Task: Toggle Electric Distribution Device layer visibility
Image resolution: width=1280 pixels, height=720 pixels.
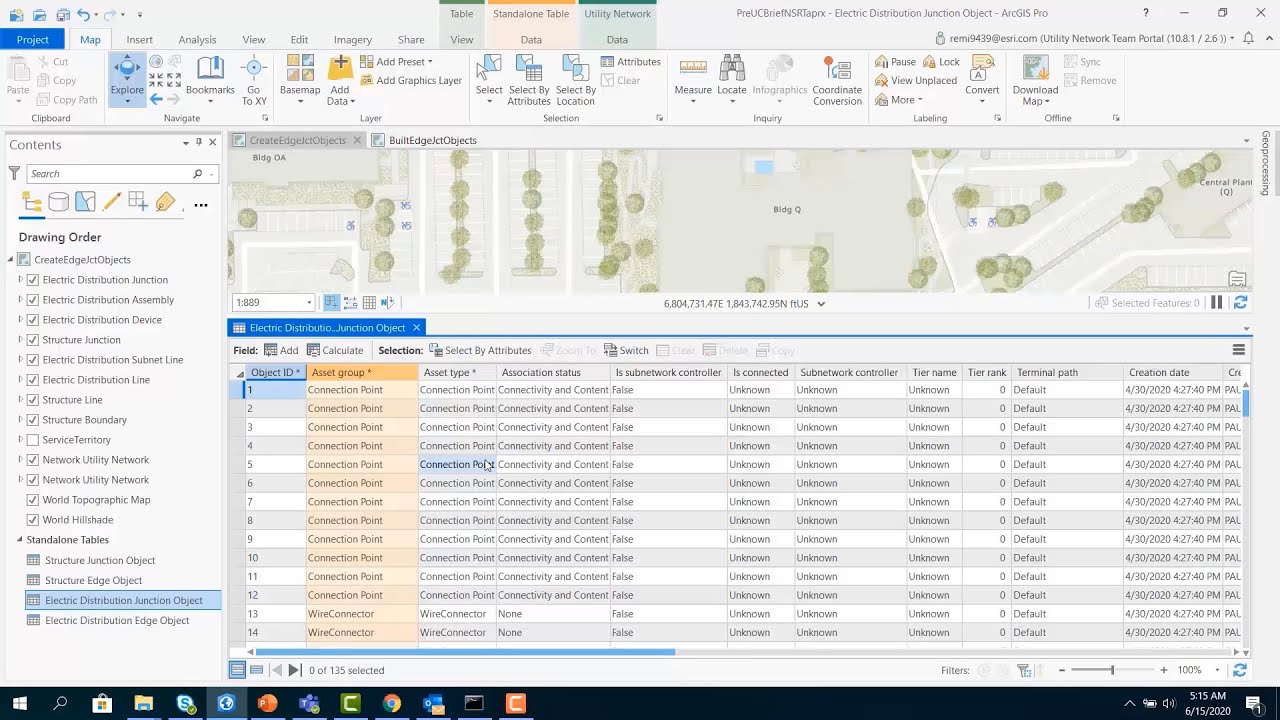Action: pos(33,320)
